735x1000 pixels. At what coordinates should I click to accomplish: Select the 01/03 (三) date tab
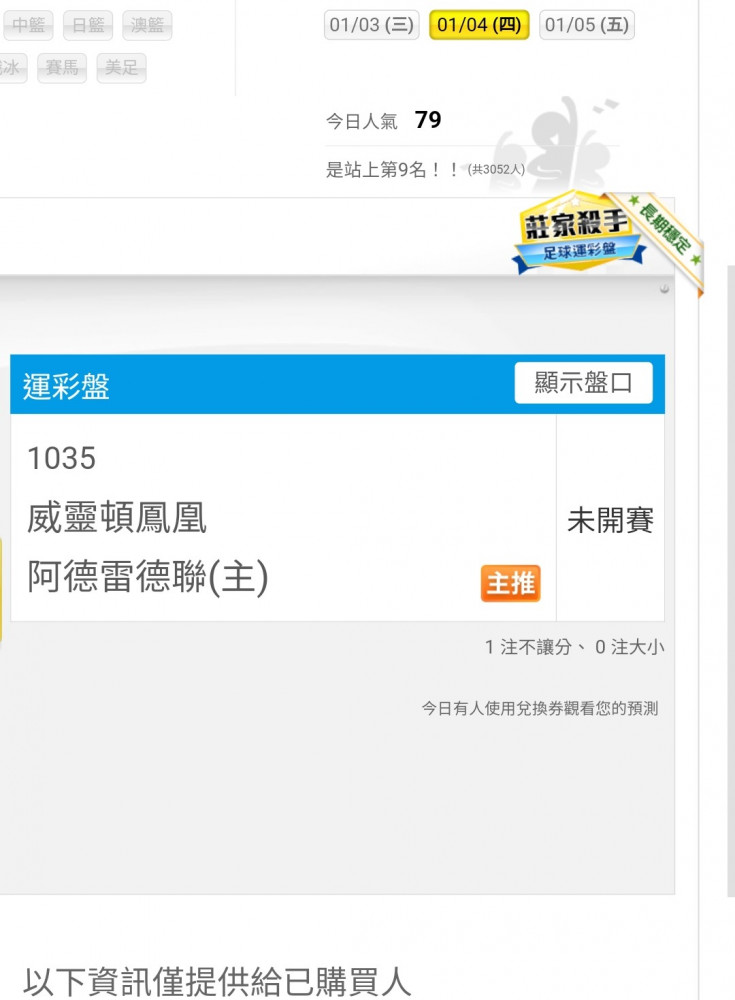click(x=371, y=25)
